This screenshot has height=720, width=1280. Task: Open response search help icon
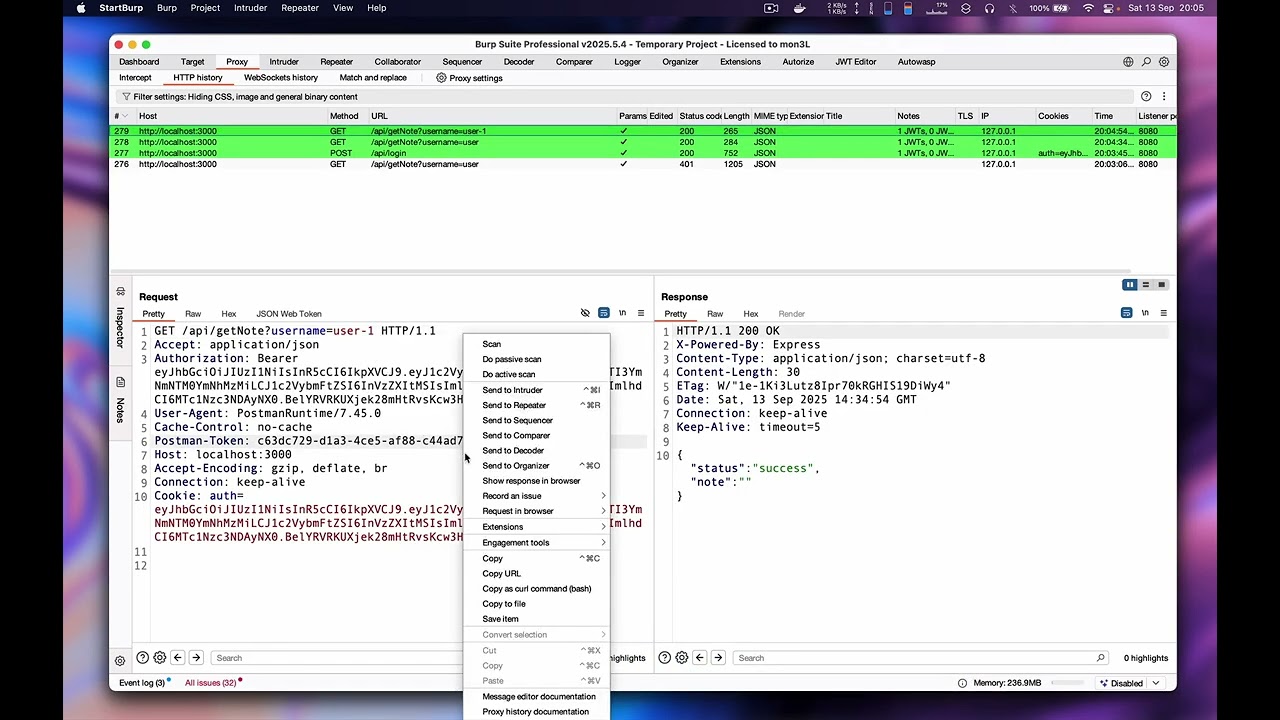pos(664,658)
